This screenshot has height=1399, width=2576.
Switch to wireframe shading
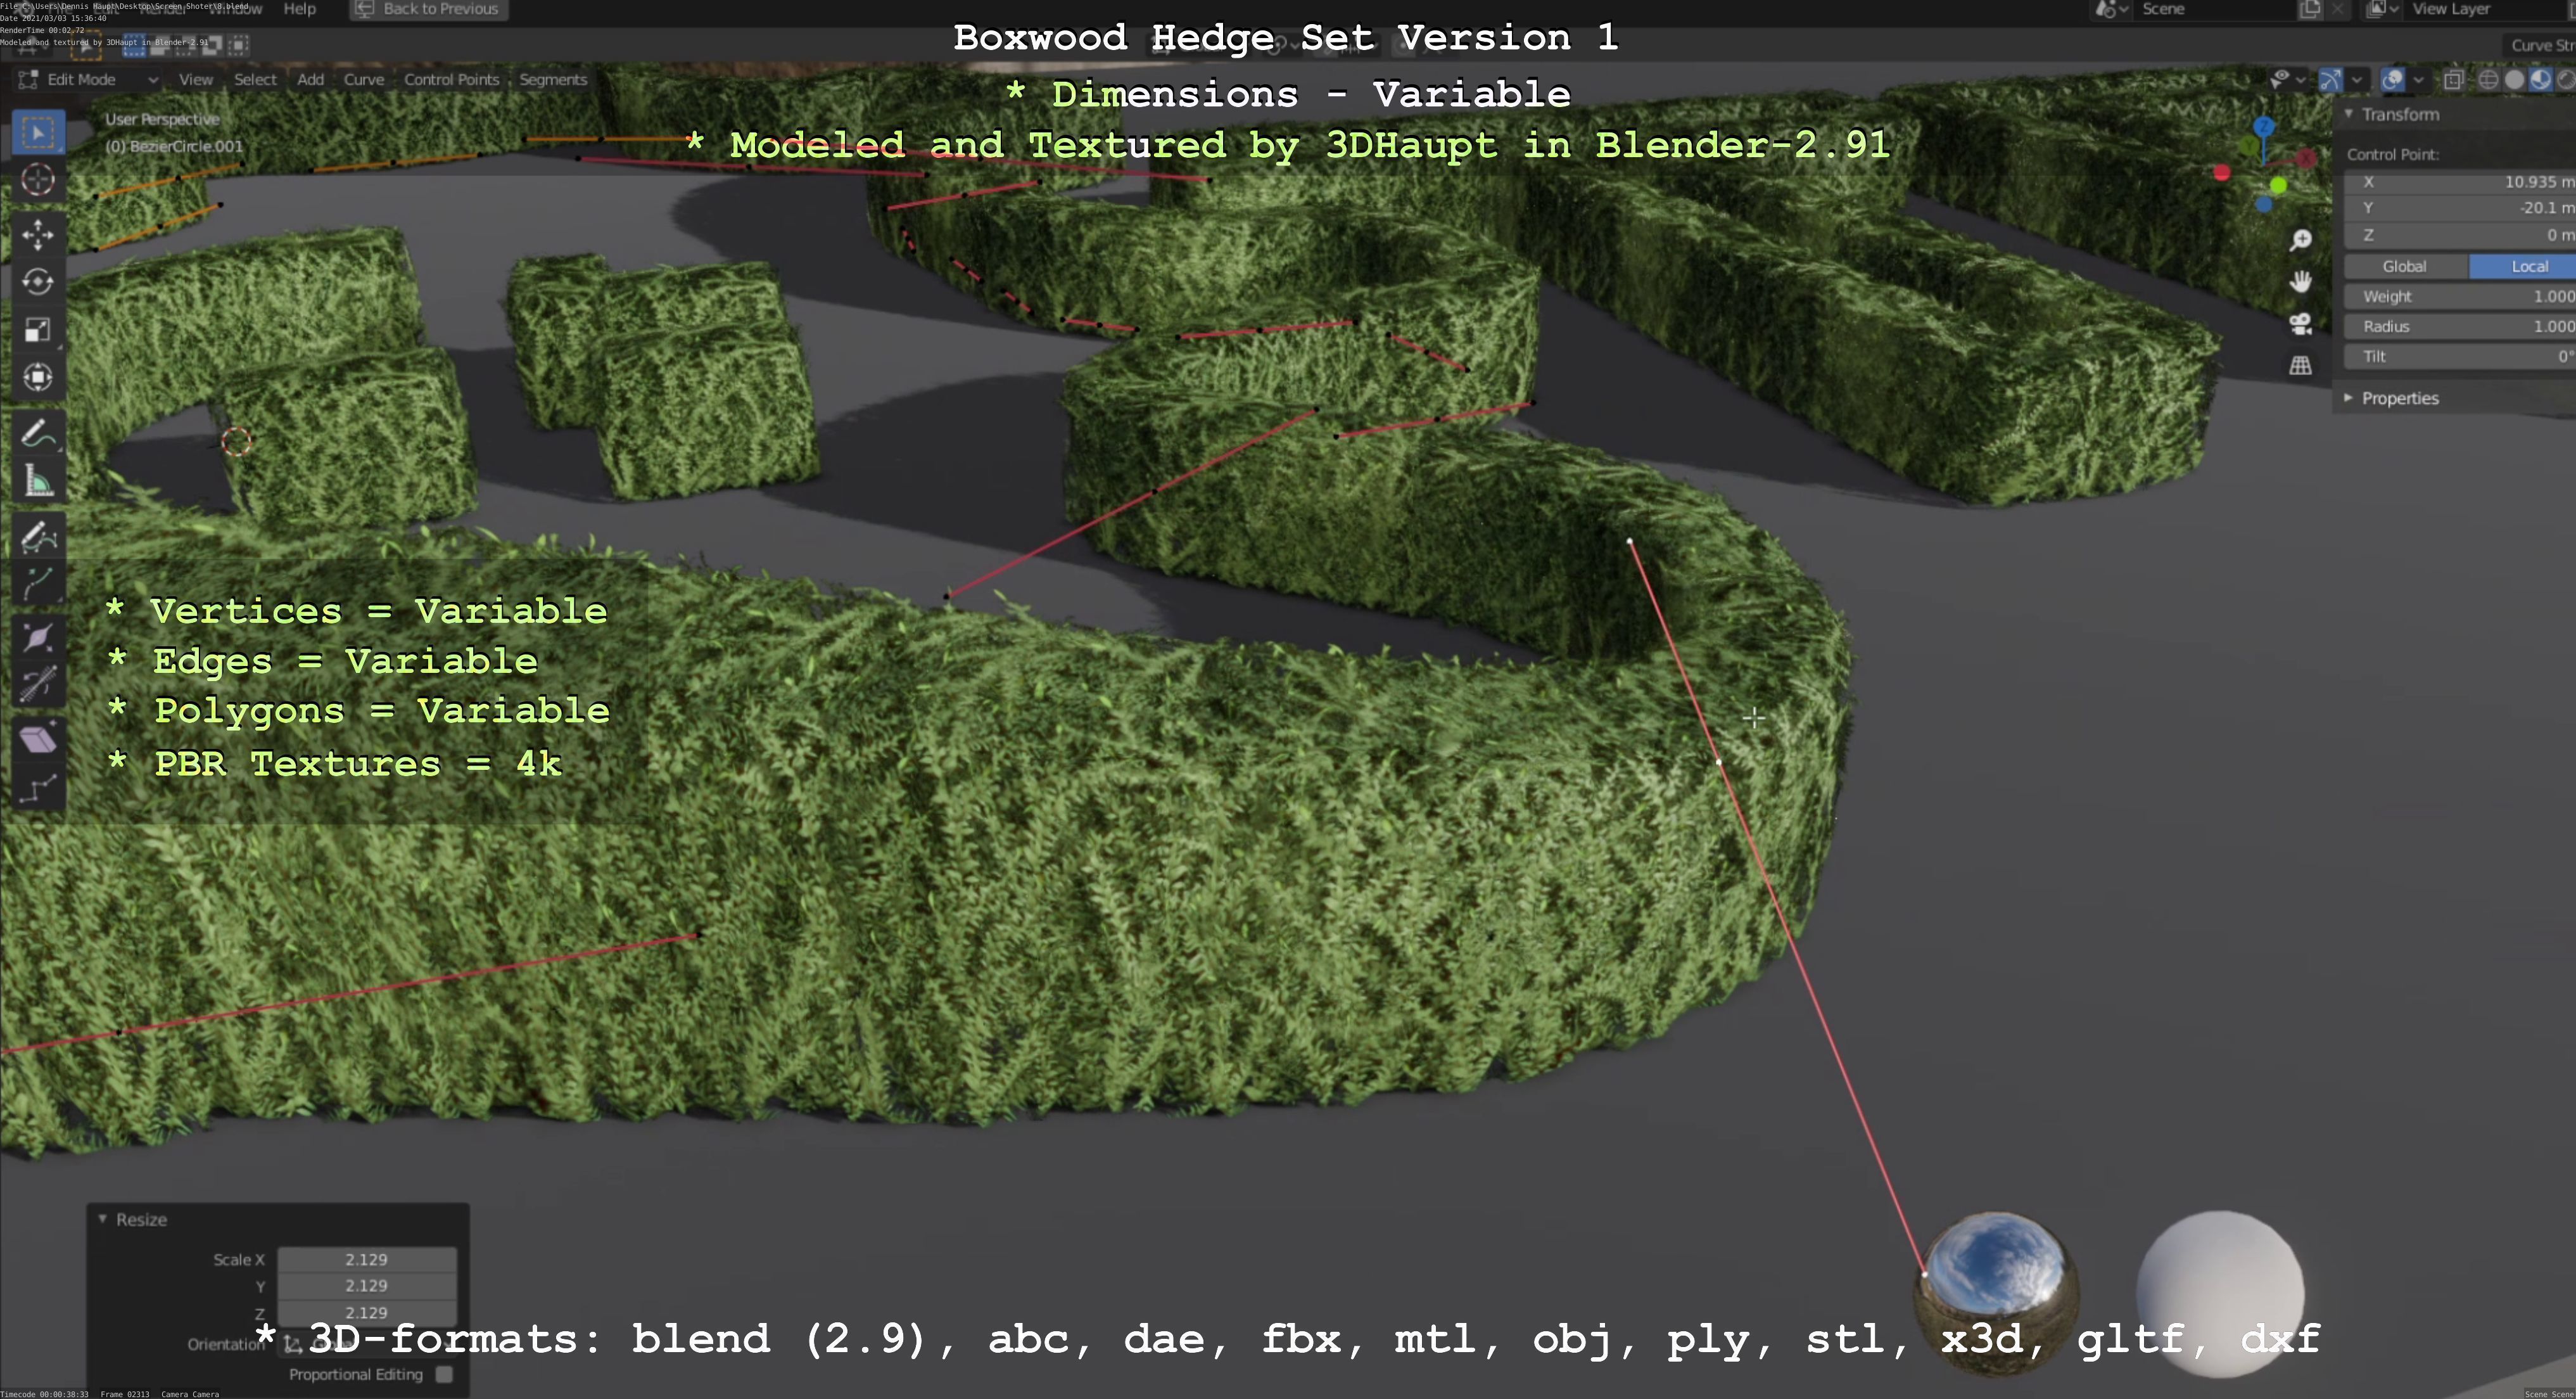click(2489, 80)
